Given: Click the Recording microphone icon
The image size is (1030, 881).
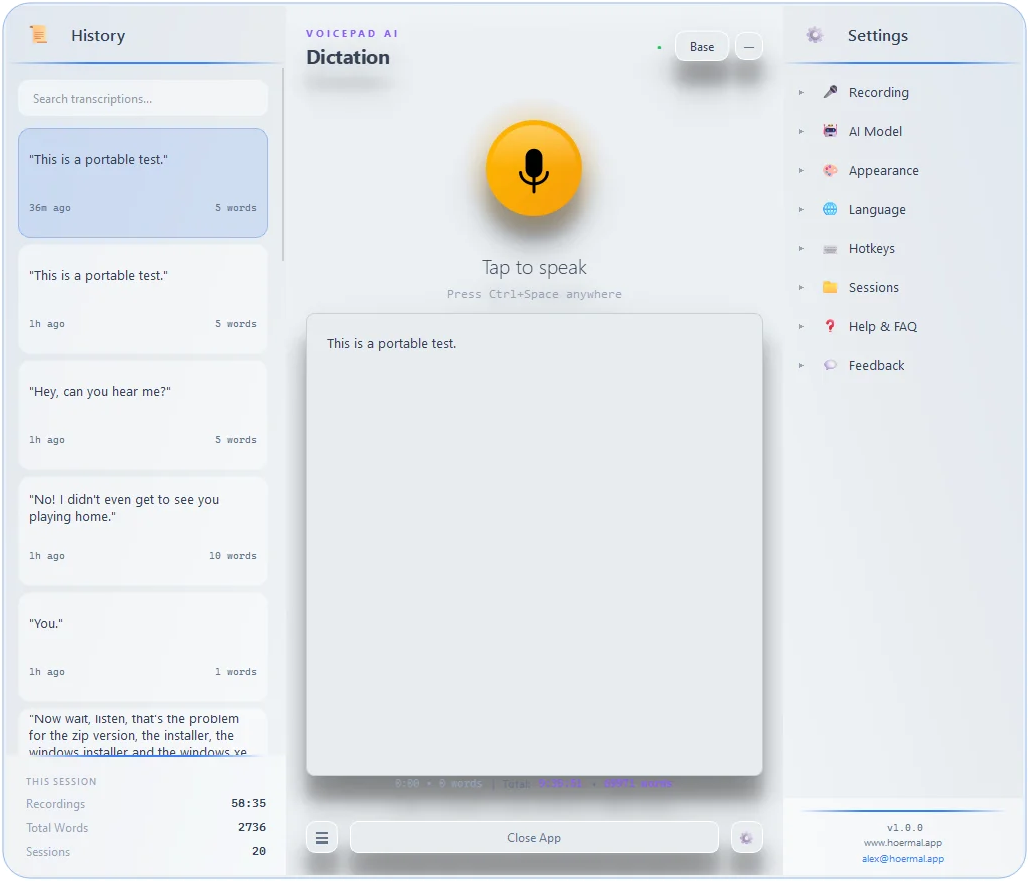Looking at the screenshot, I should pyautogui.click(x=830, y=92).
